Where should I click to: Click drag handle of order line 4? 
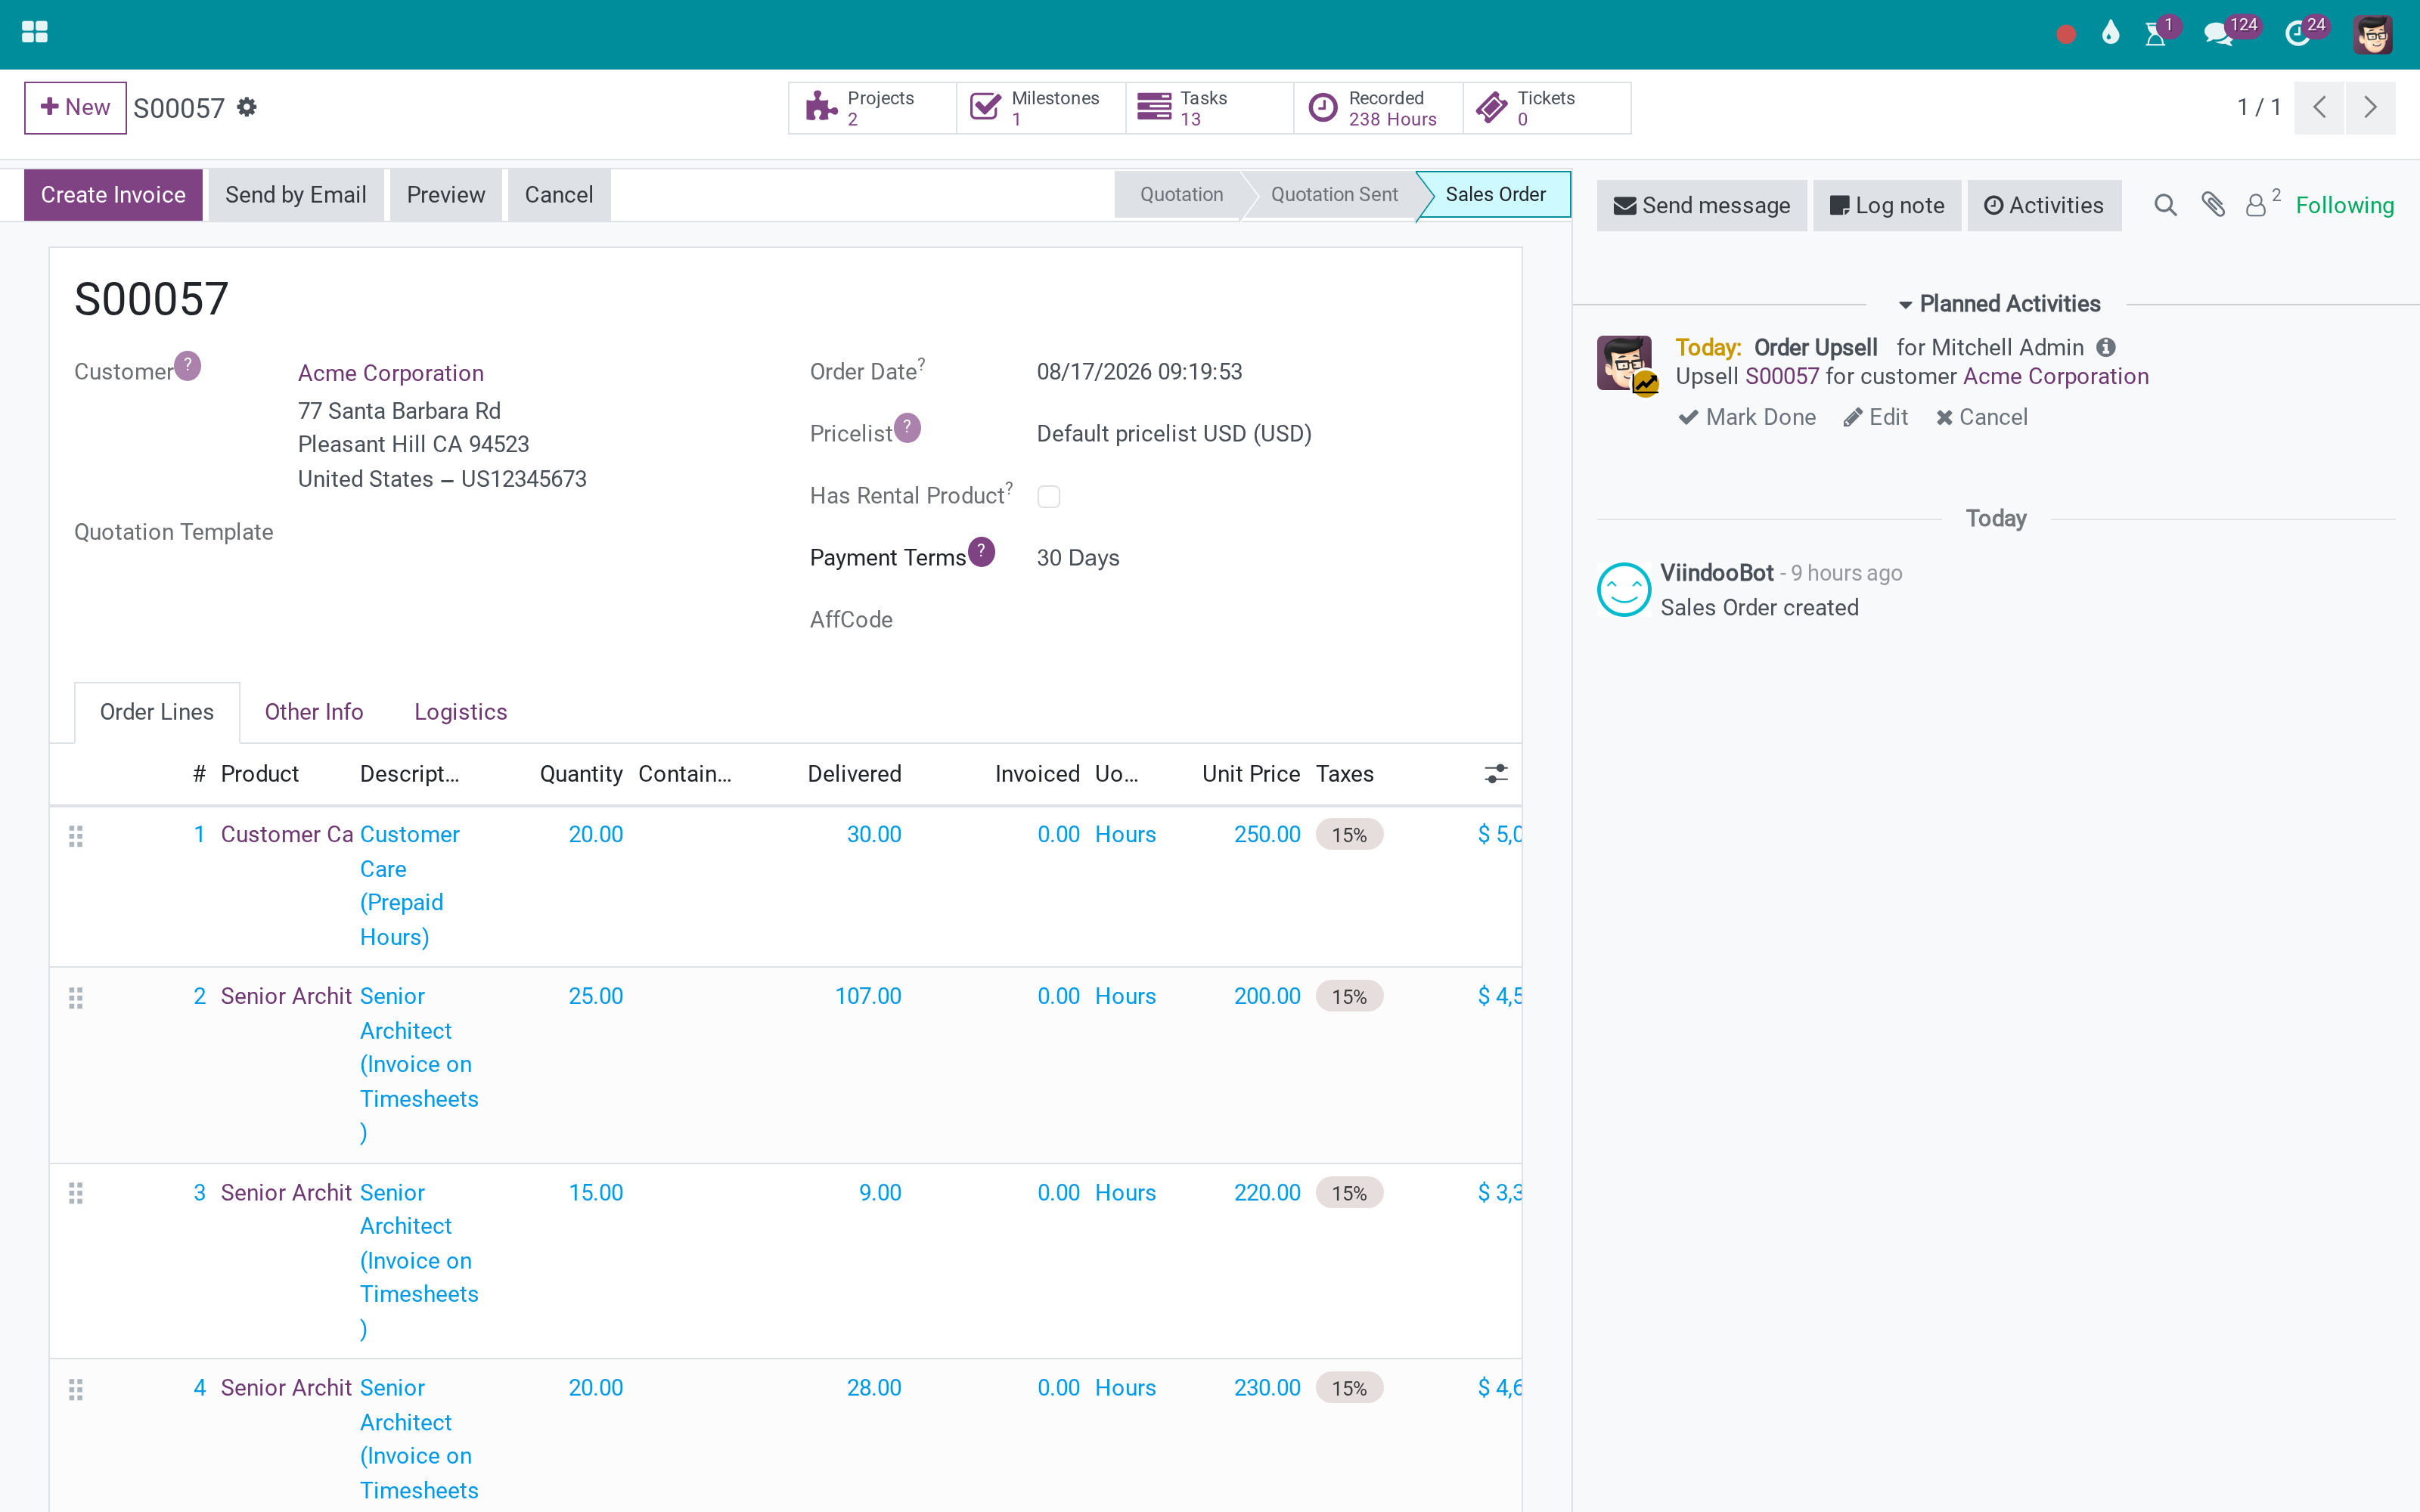(76, 1389)
